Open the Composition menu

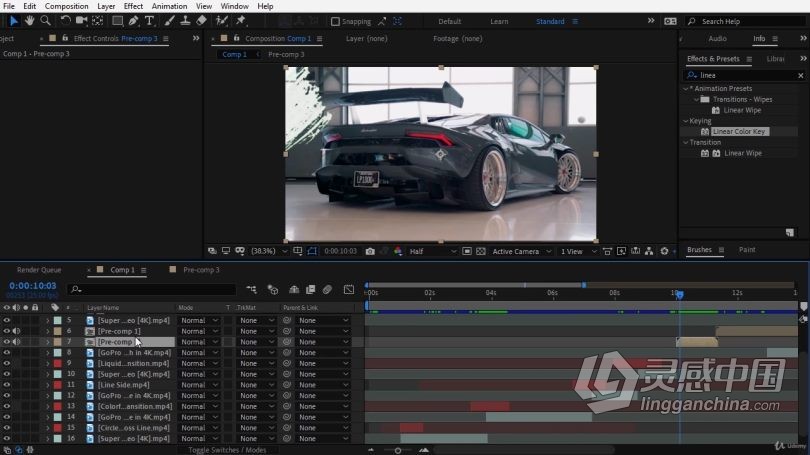click(67, 6)
